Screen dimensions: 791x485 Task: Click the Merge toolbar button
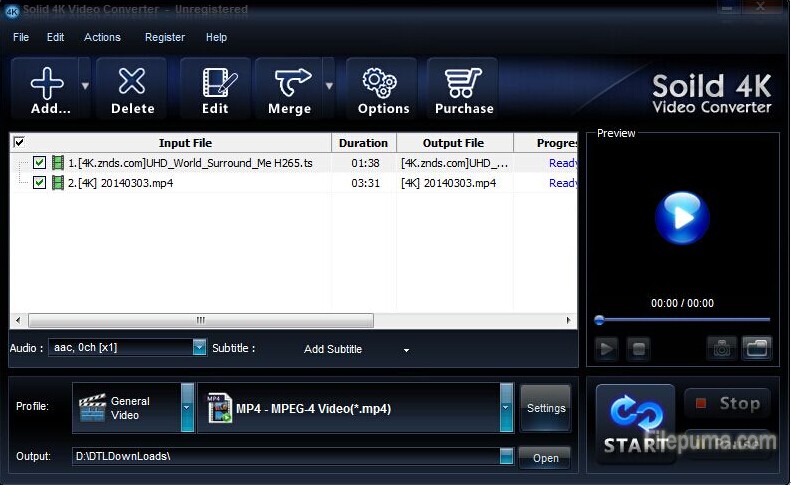tap(290, 89)
